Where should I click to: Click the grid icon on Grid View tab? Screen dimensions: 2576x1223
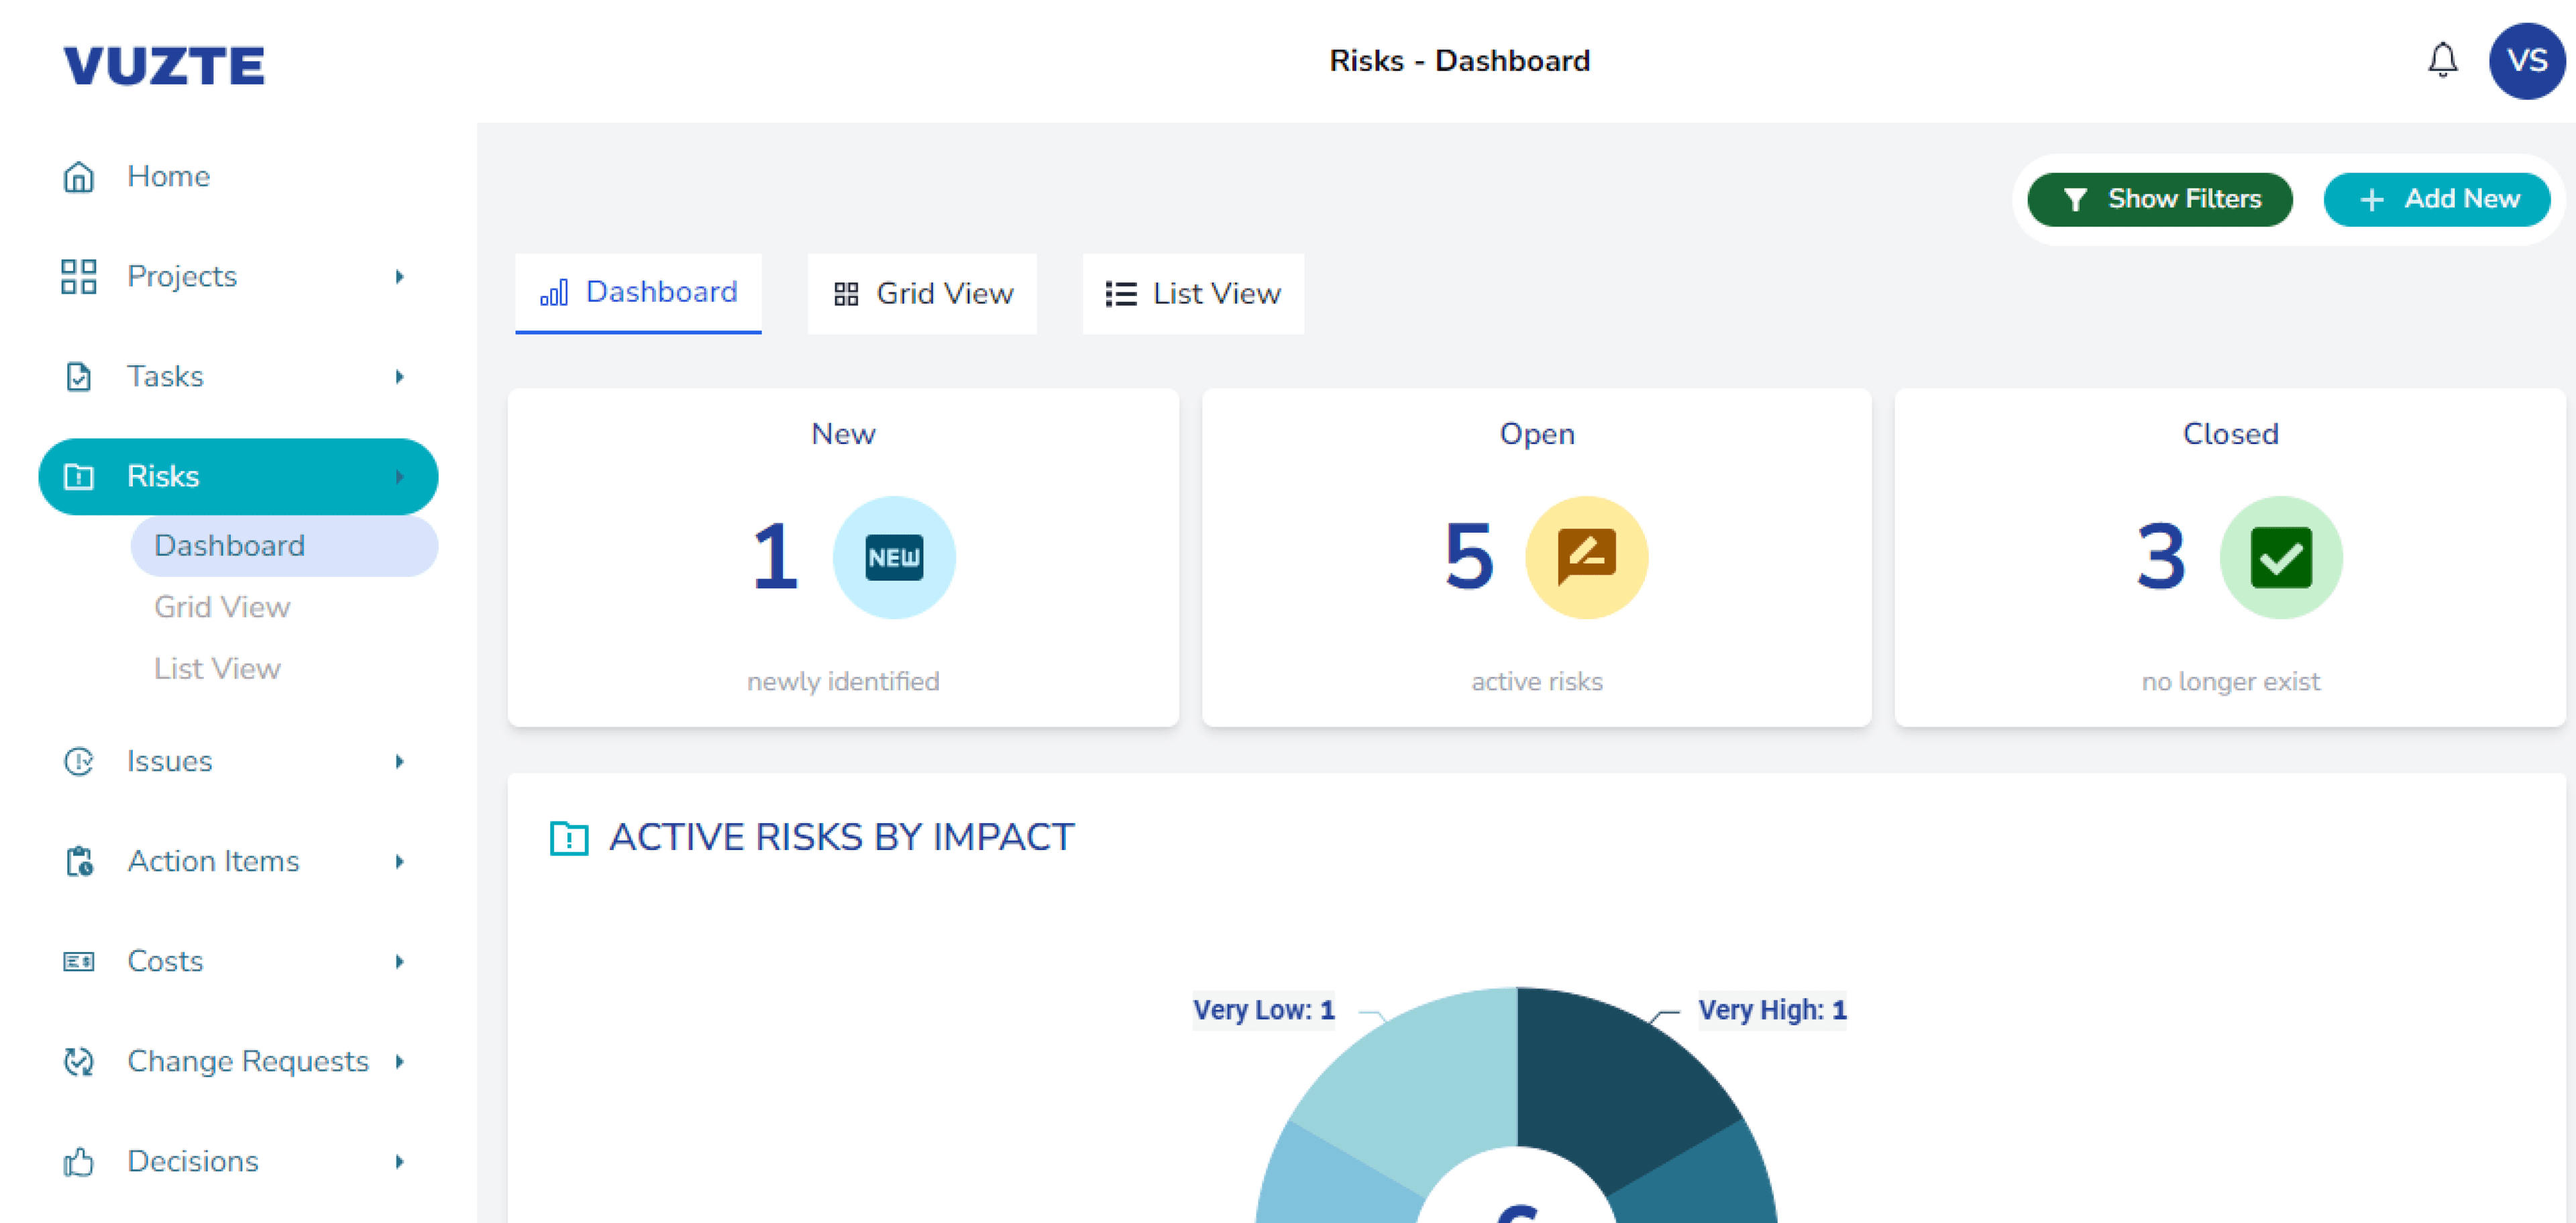[846, 293]
